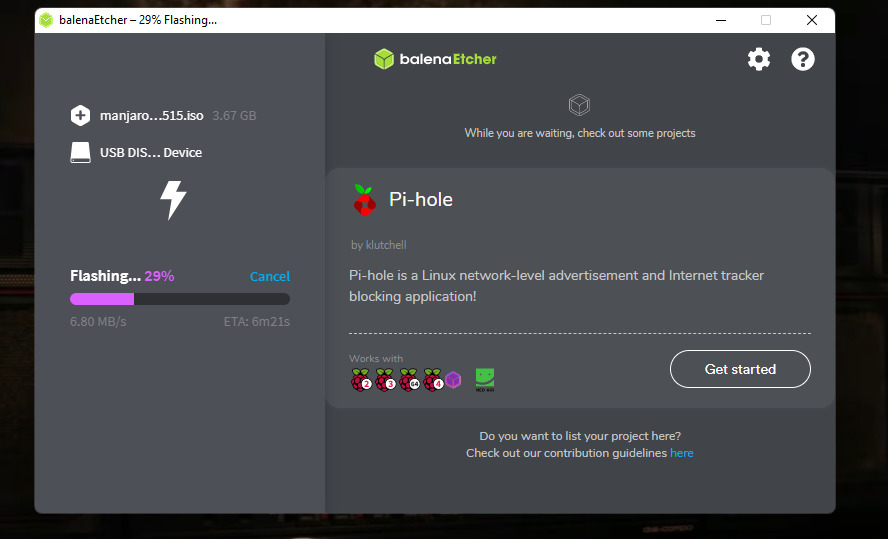Click the balenaEtcher logo in header
Viewport: 888px width, 539px height.
coord(435,59)
